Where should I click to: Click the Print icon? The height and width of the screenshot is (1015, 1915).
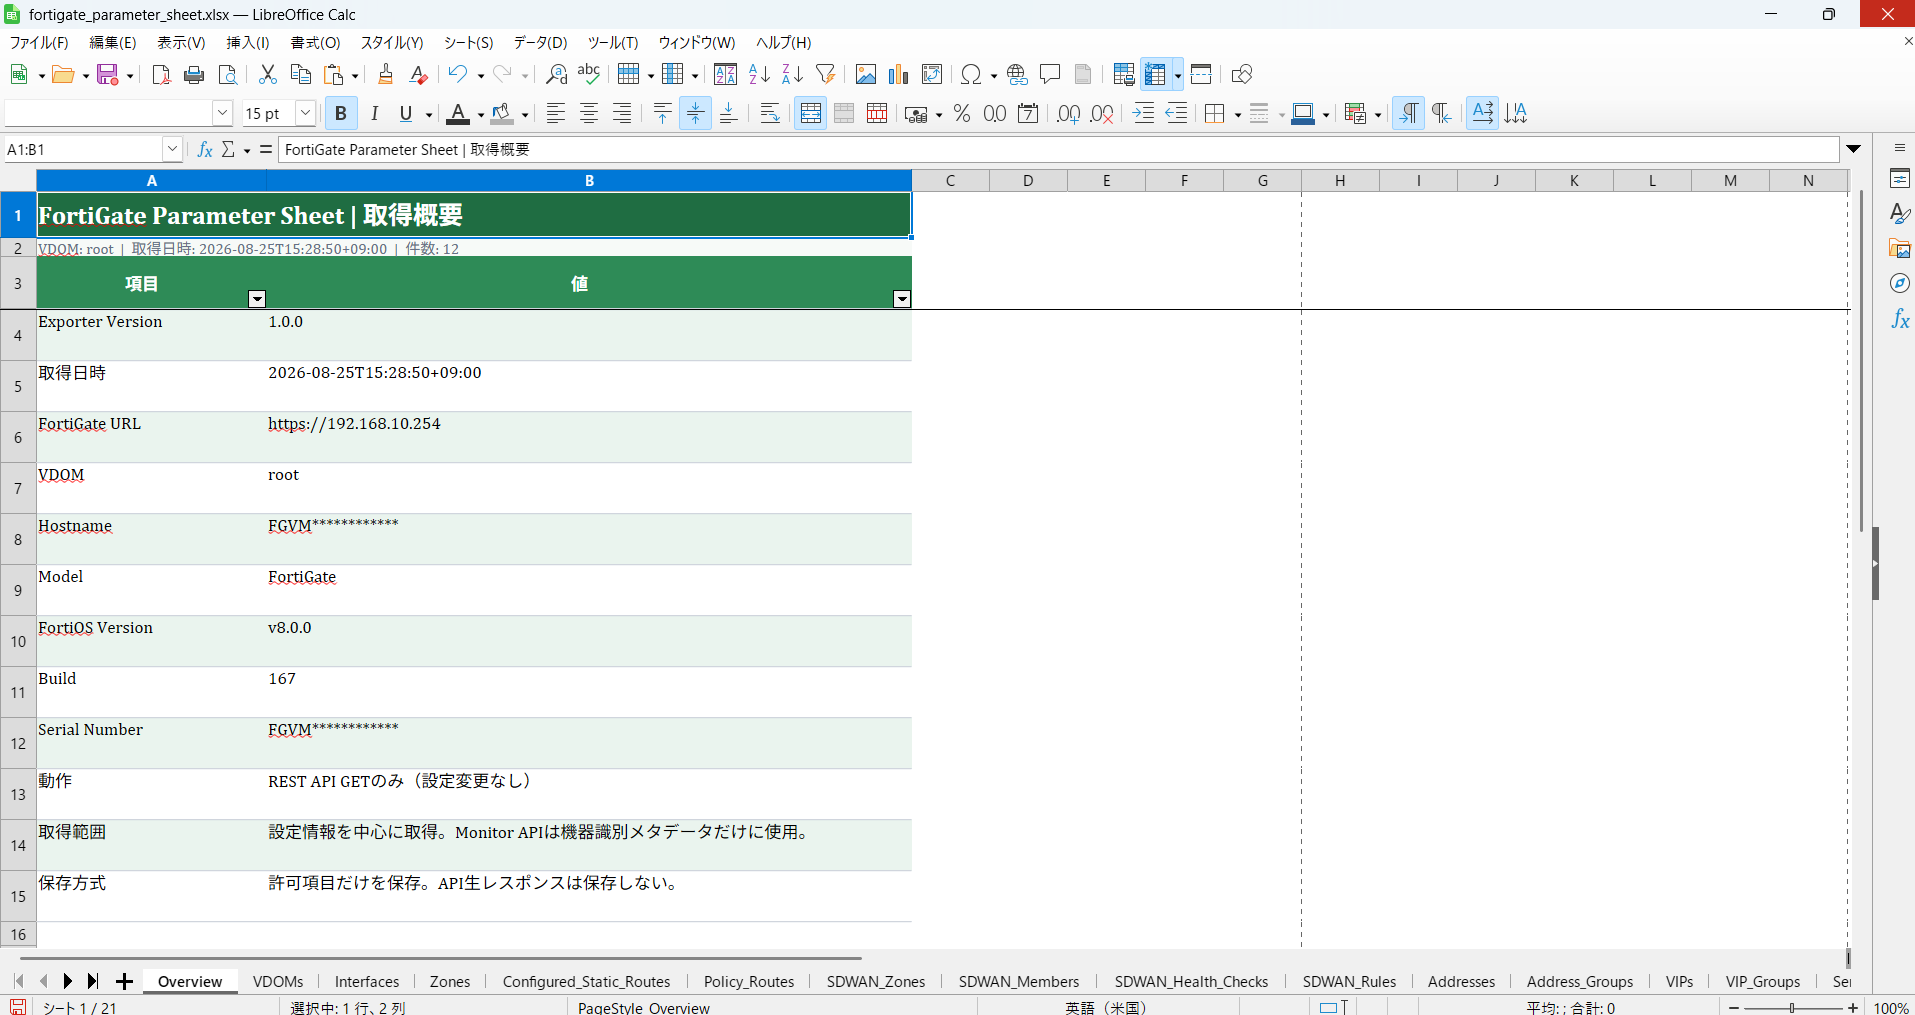click(195, 75)
